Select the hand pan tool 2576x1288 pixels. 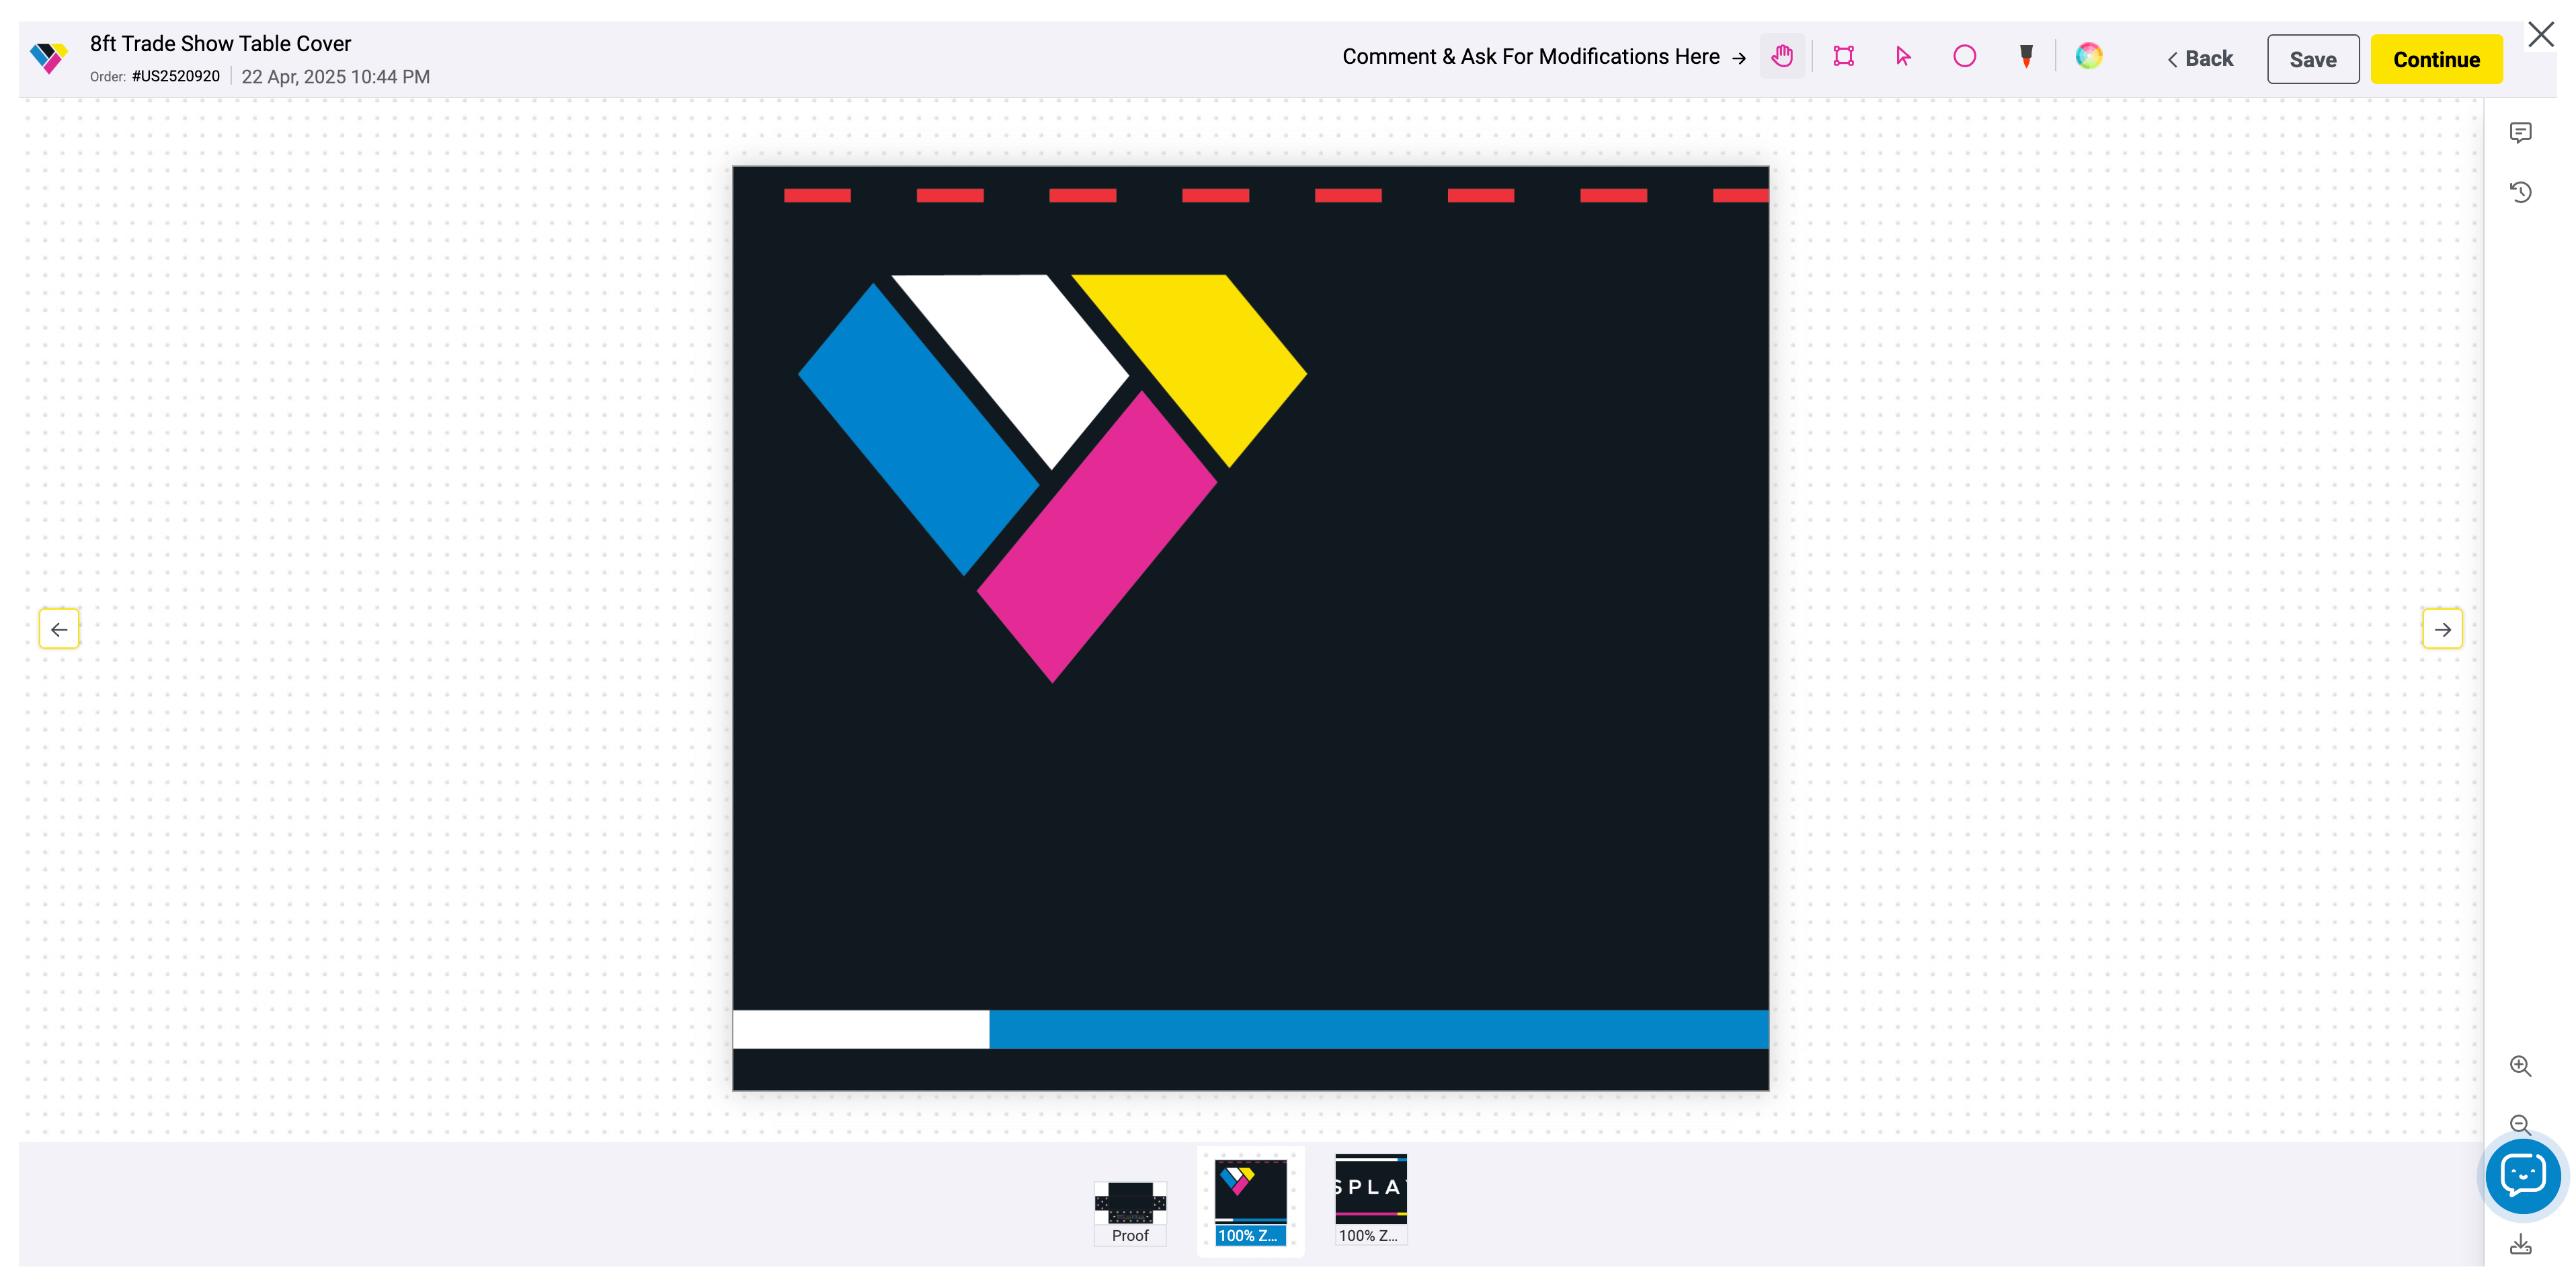[x=1782, y=57]
